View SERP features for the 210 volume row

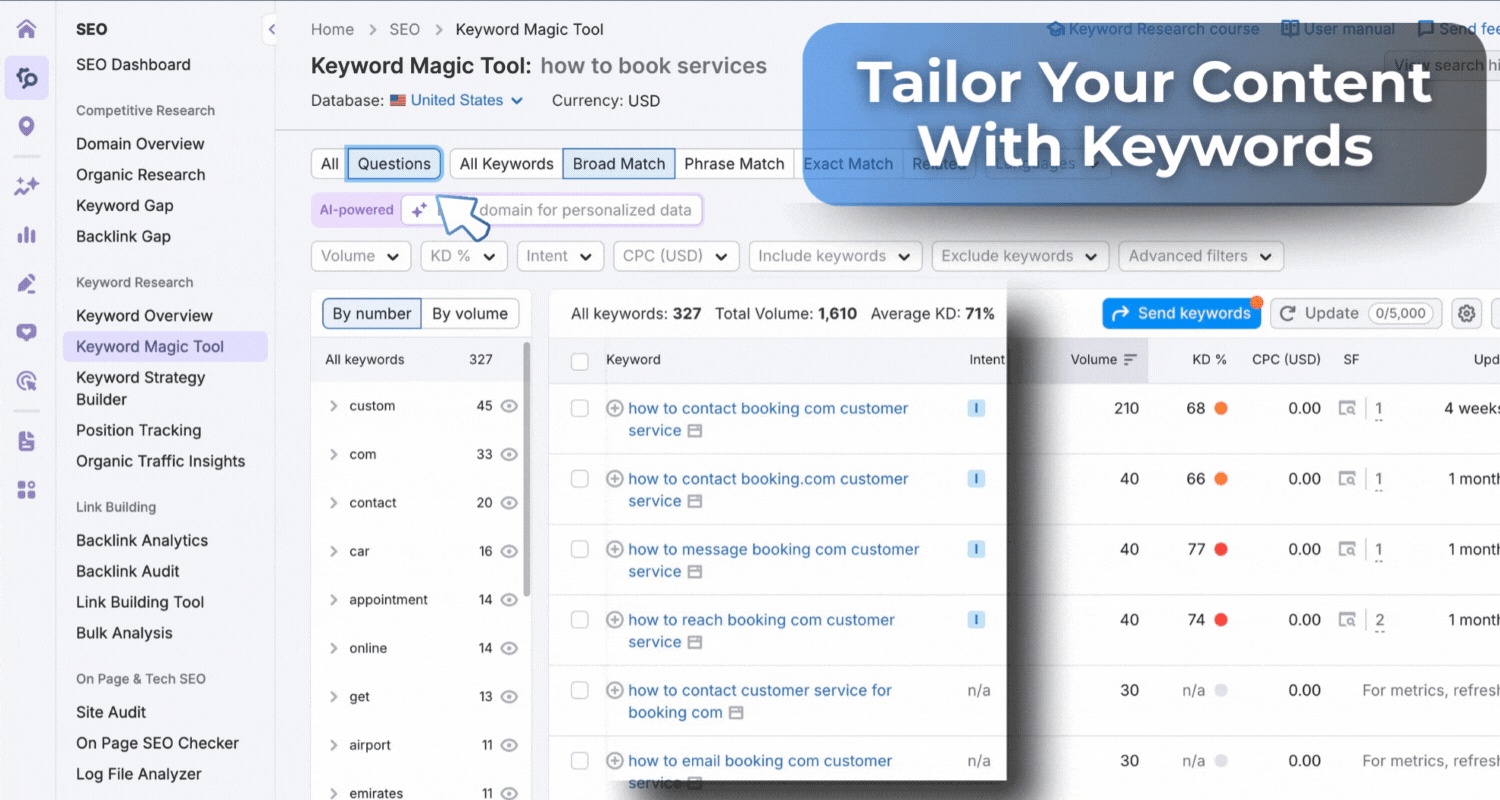pyautogui.click(x=1348, y=408)
